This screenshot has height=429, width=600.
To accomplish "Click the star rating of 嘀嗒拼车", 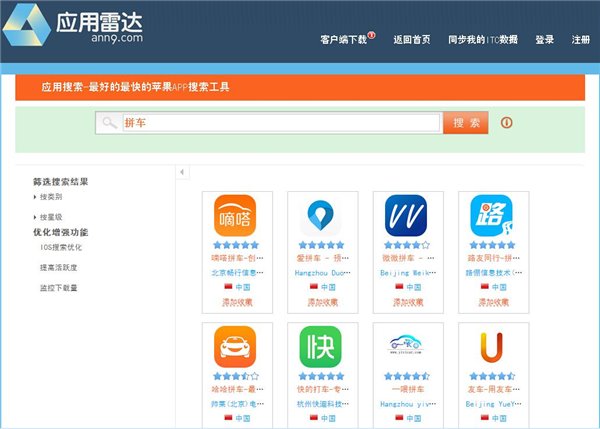I will [x=236, y=245].
